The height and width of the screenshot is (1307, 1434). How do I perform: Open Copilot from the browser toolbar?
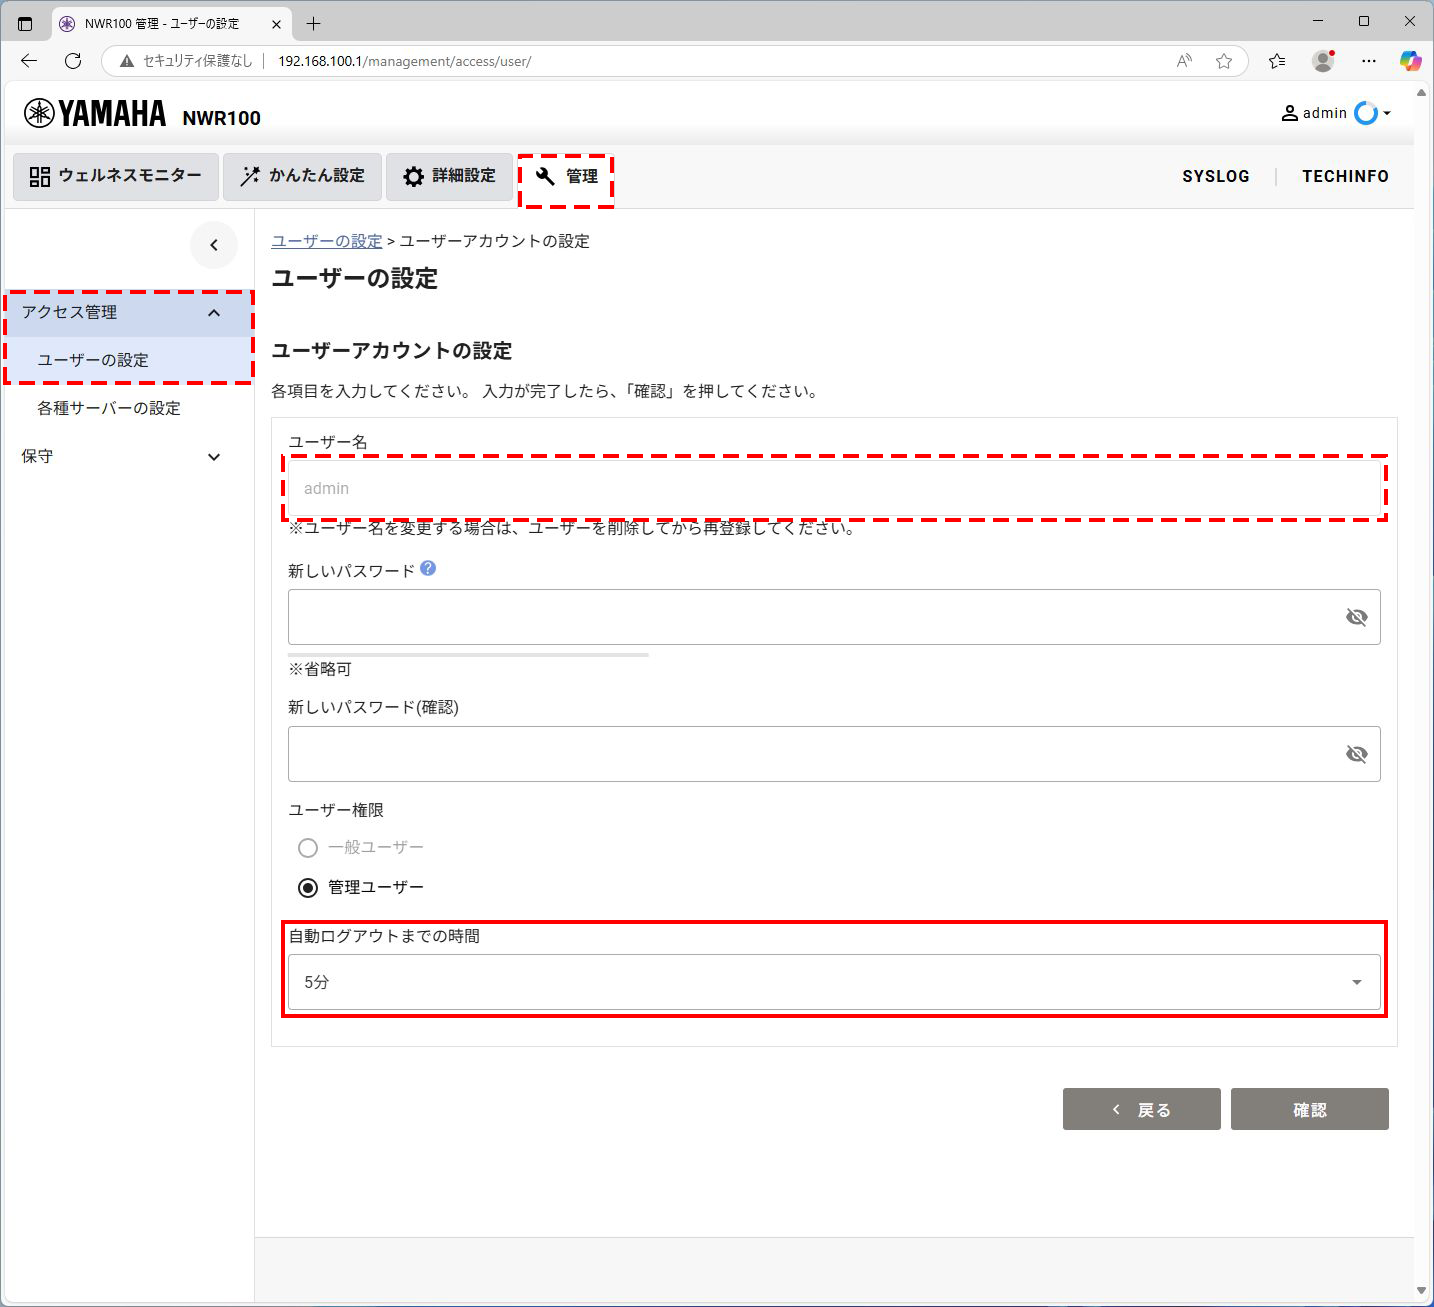(x=1410, y=61)
